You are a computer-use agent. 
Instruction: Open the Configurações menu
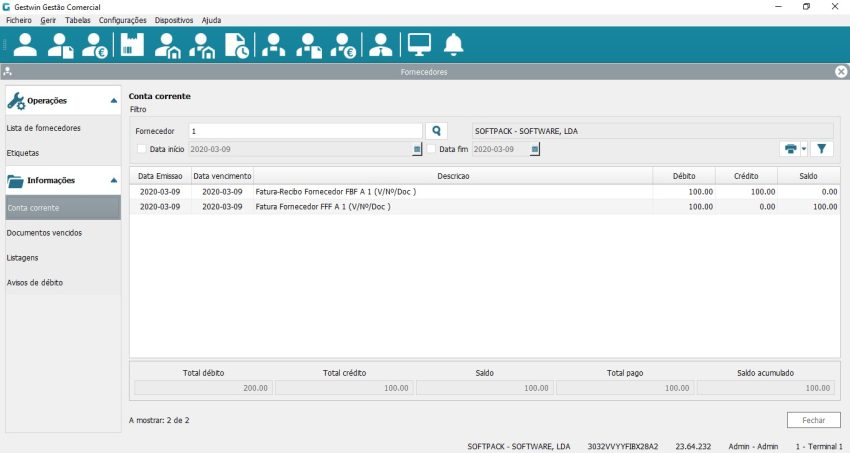(123, 20)
